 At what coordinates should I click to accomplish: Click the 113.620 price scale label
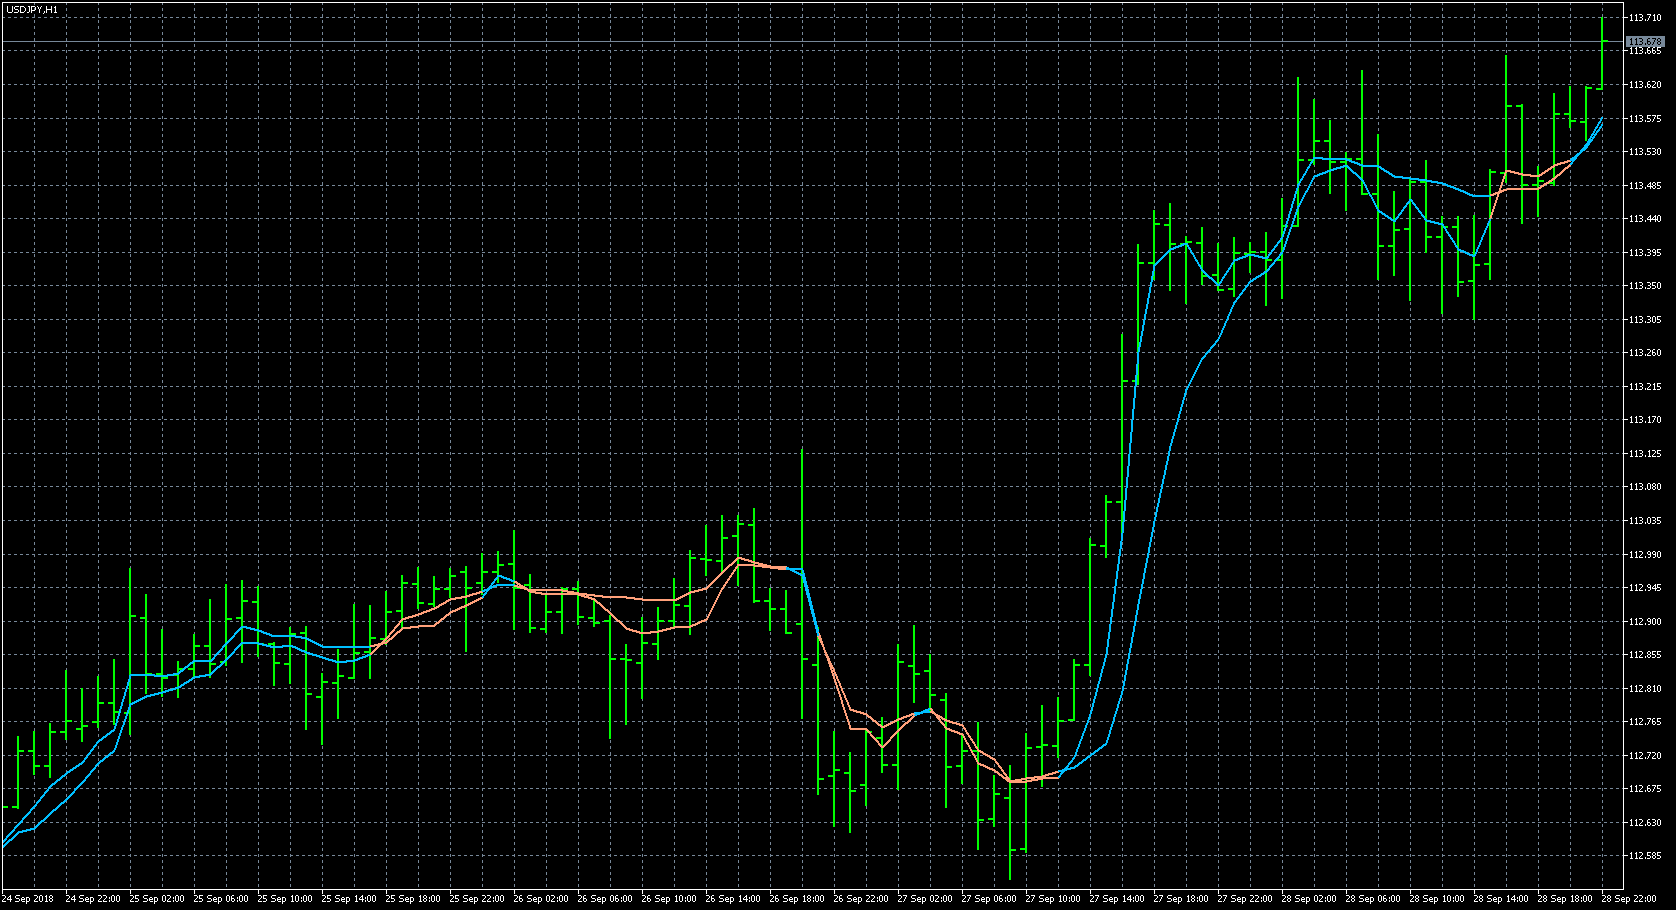coord(1645,85)
